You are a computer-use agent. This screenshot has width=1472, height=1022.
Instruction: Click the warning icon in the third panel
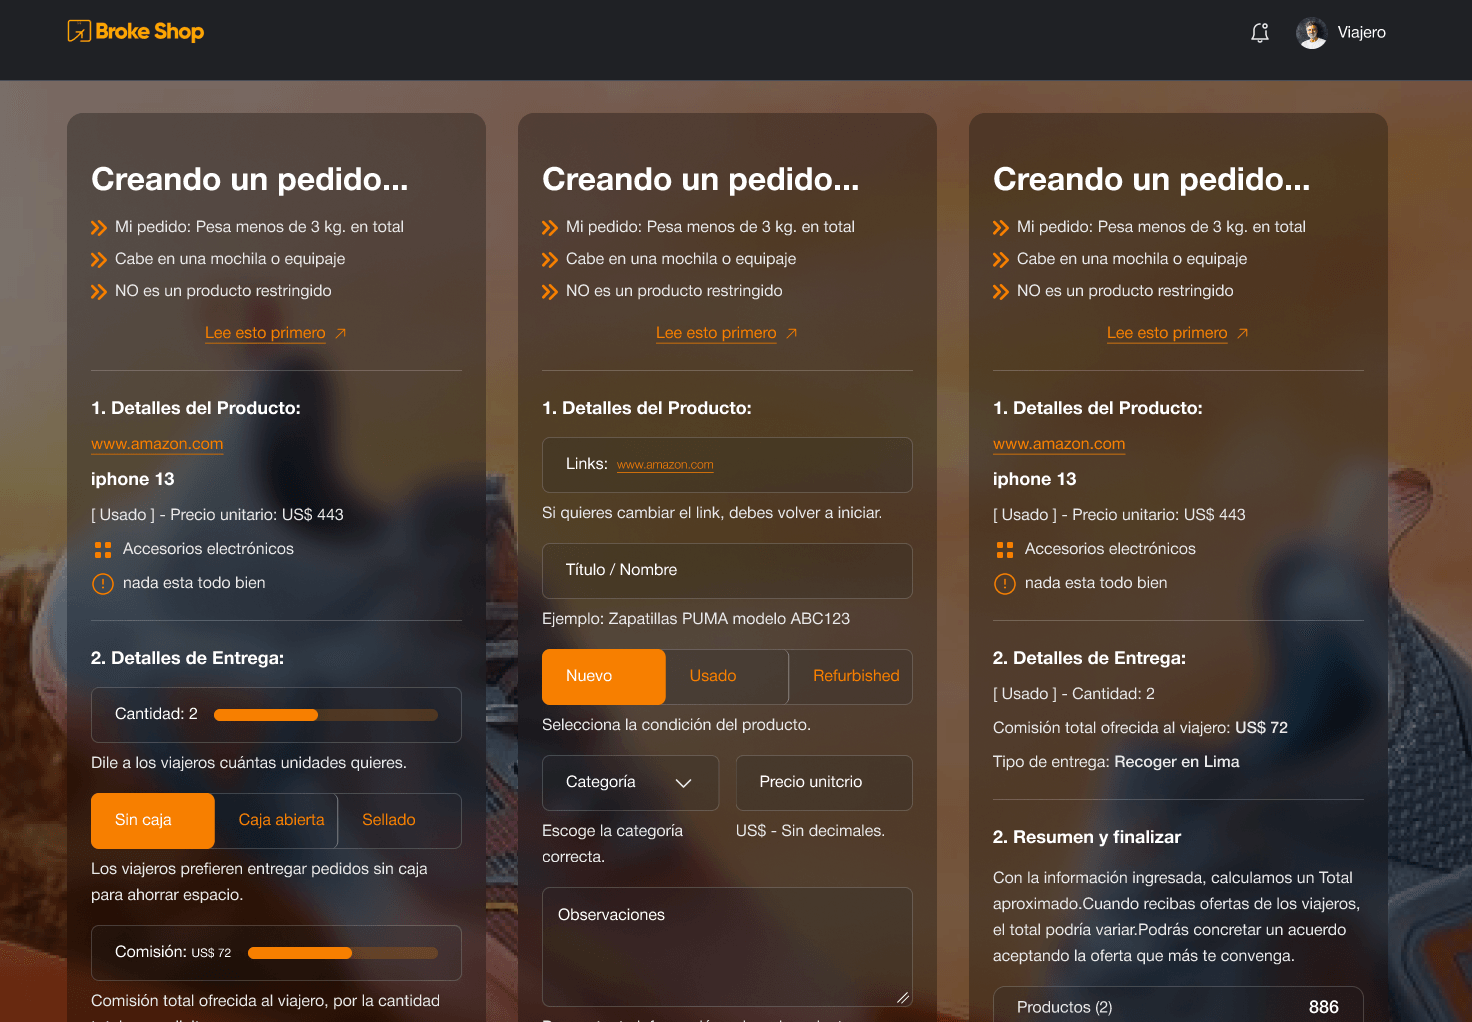coord(1004,583)
